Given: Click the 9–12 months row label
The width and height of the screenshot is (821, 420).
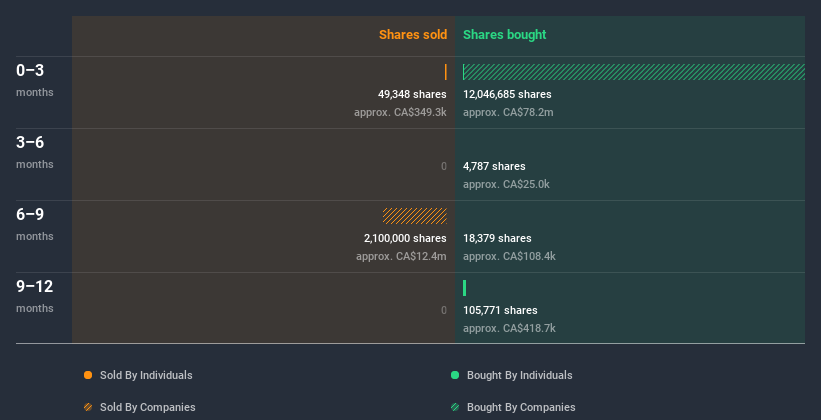Looking at the screenshot, I should pyautogui.click(x=35, y=296).
